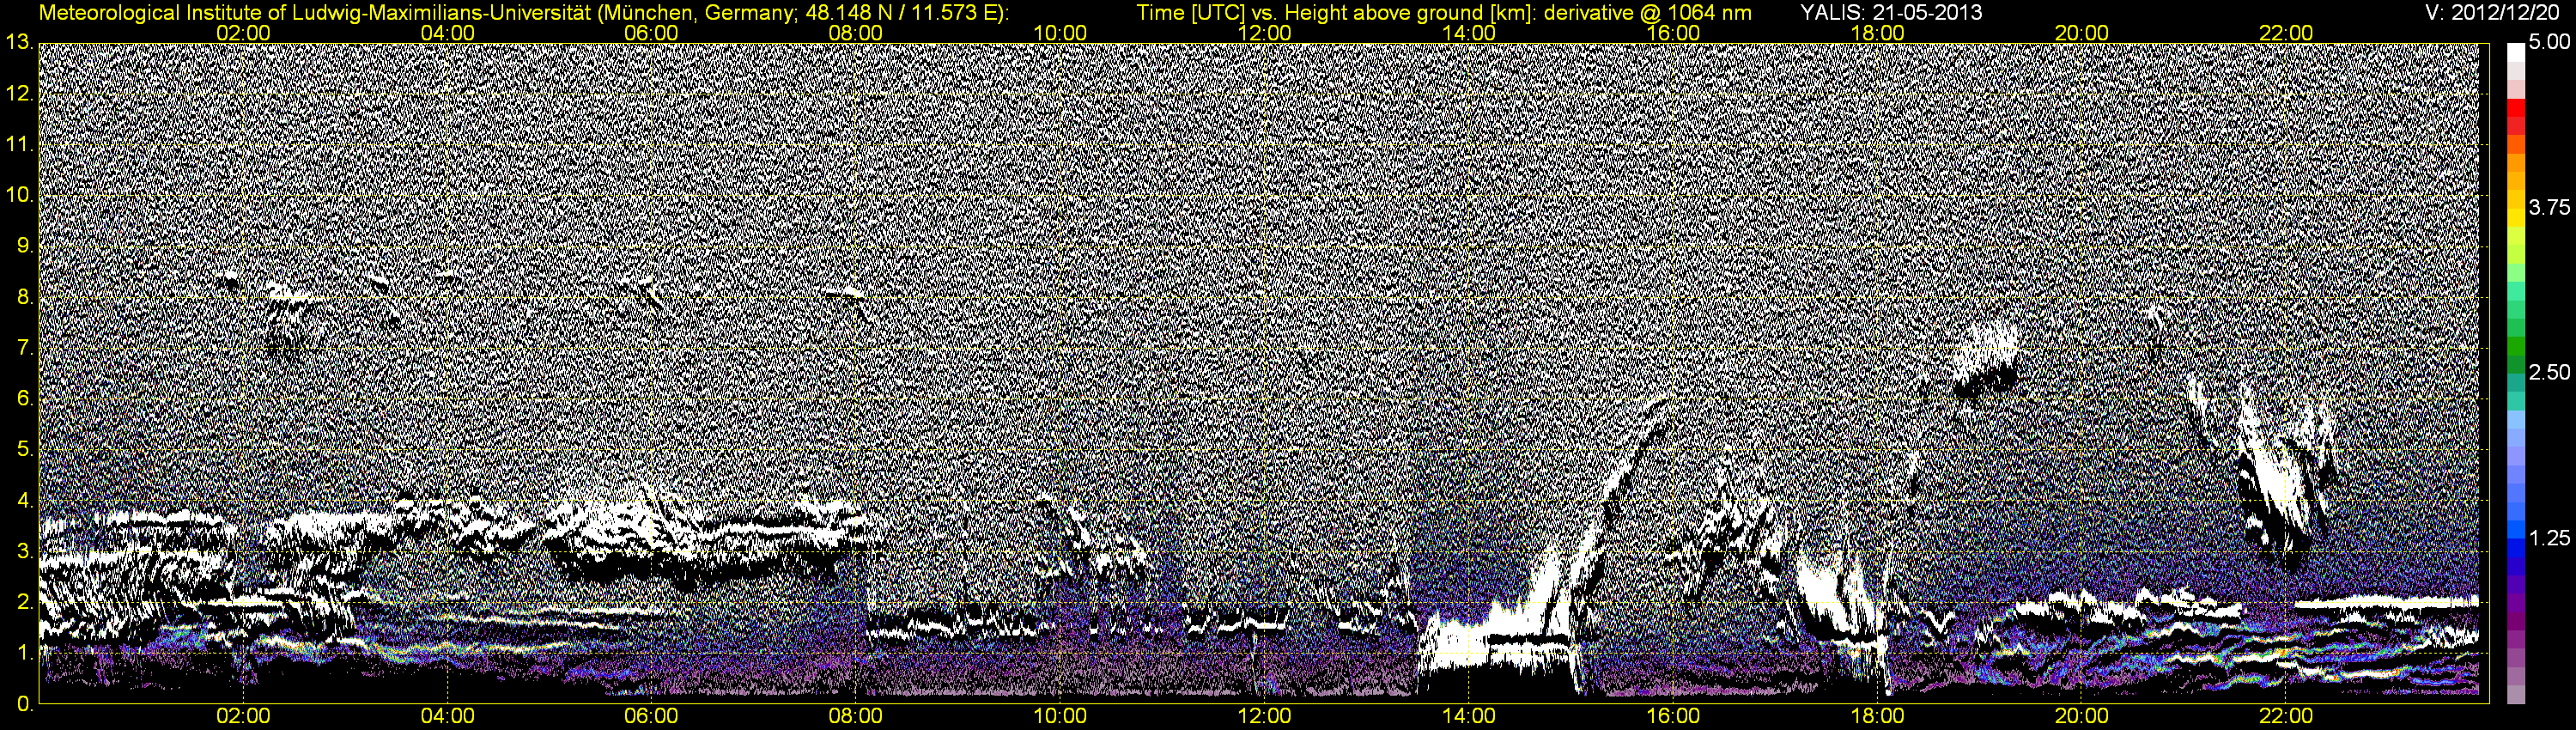Click the 22:00 label on the bottom time axis
The height and width of the screenshot is (730, 2576).
[x=2286, y=717]
